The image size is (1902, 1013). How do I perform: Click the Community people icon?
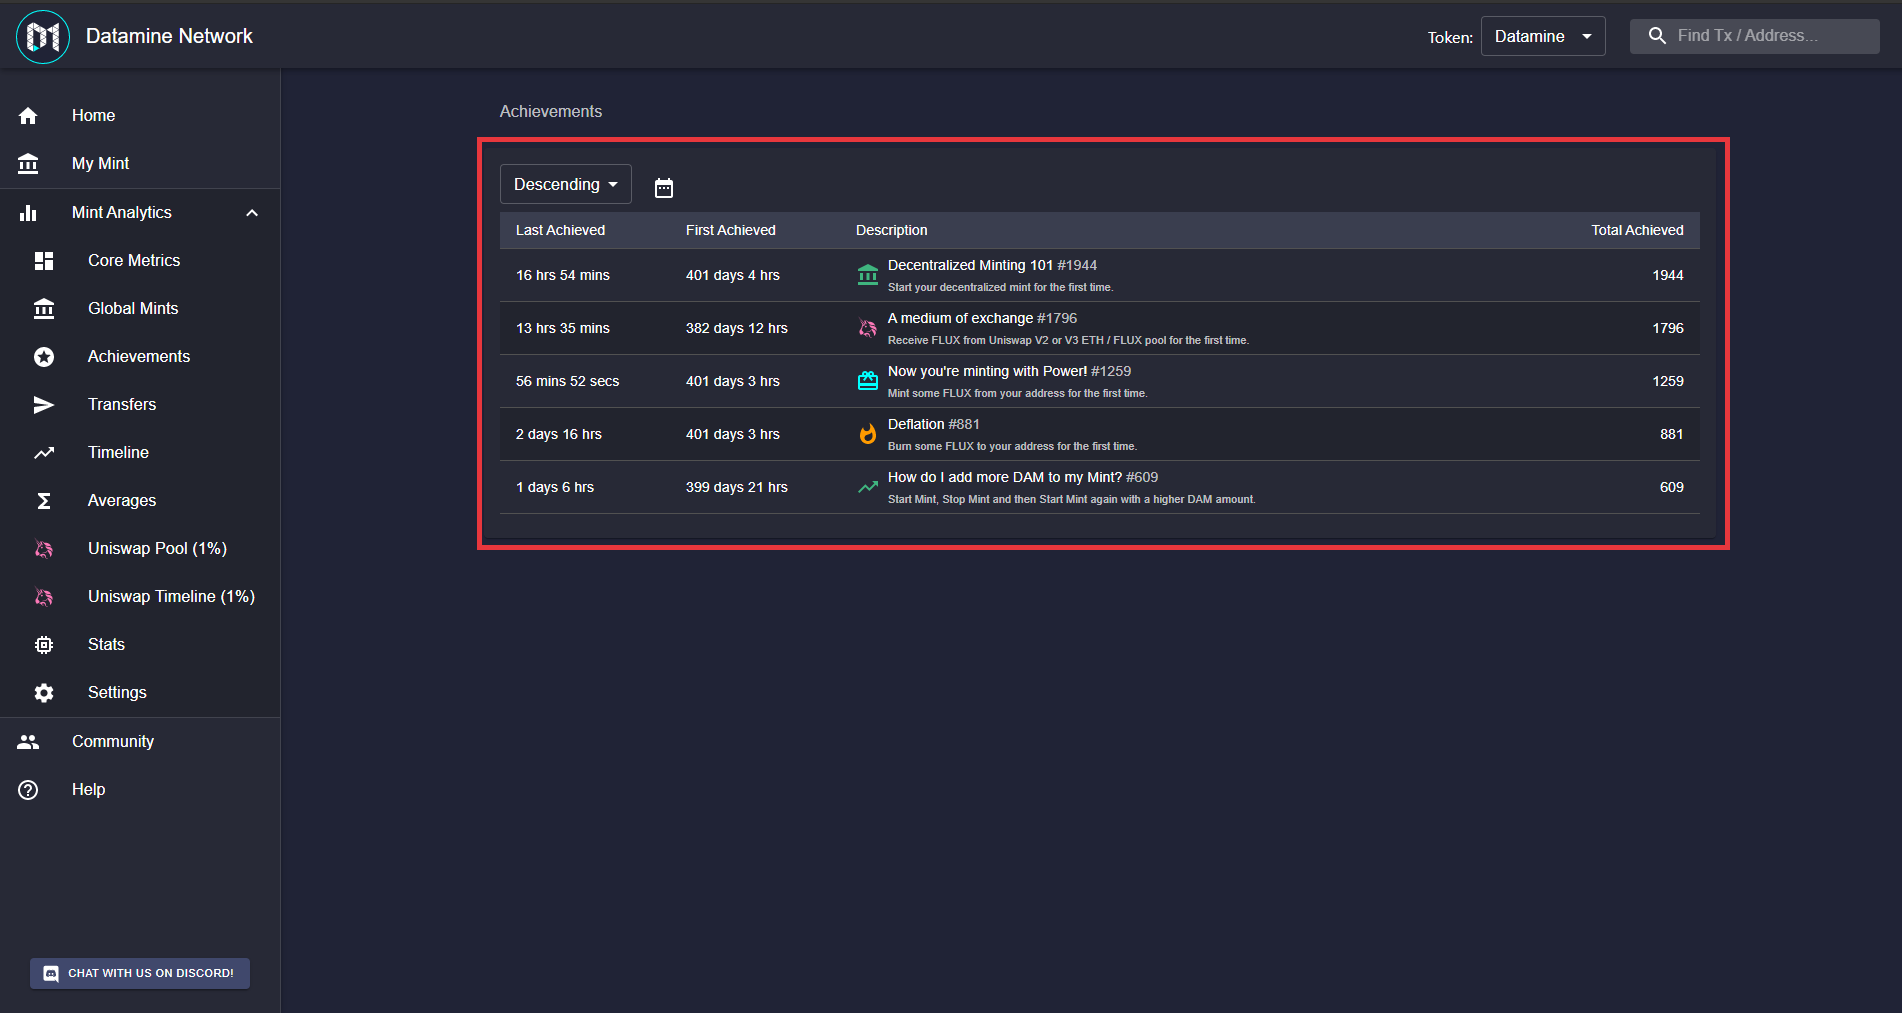tap(28, 742)
